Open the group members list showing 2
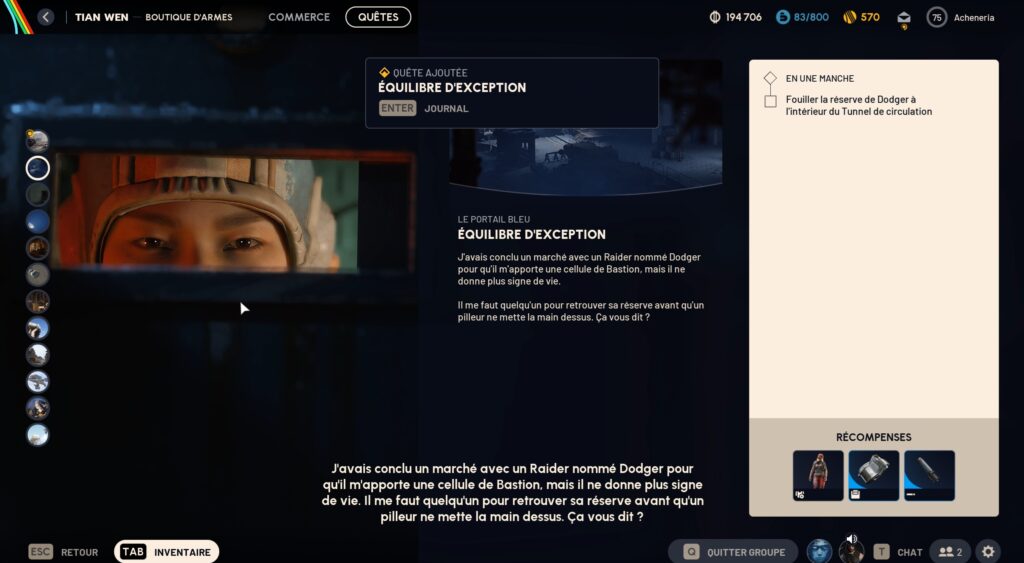 (950, 551)
